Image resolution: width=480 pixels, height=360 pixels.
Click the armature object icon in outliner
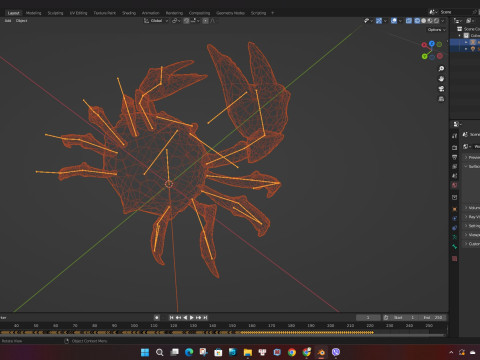pyautogui.click(x=473, y=42)
